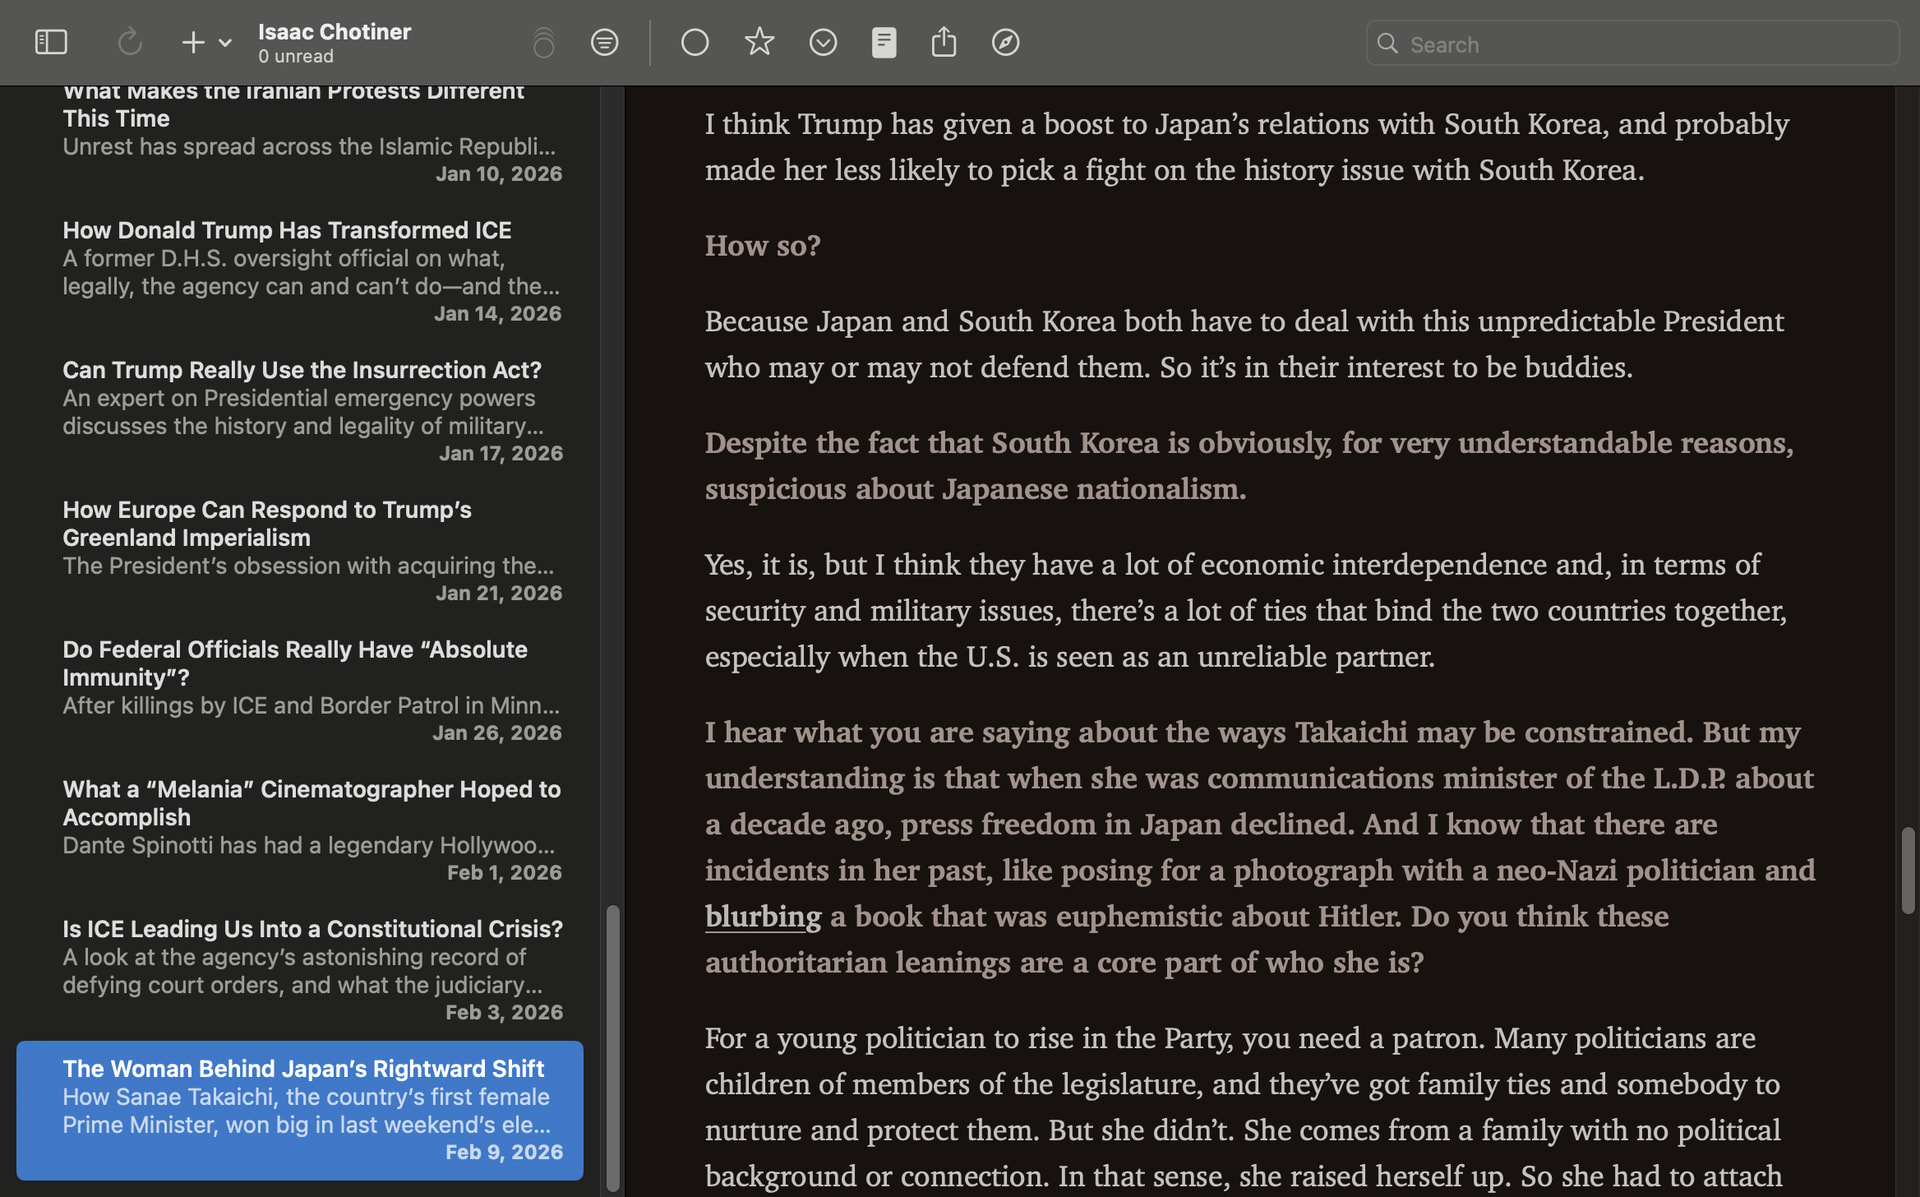1920x1197 pixels.
Task: Expand the add menu chevron
Action: click(x=225, y=43)
